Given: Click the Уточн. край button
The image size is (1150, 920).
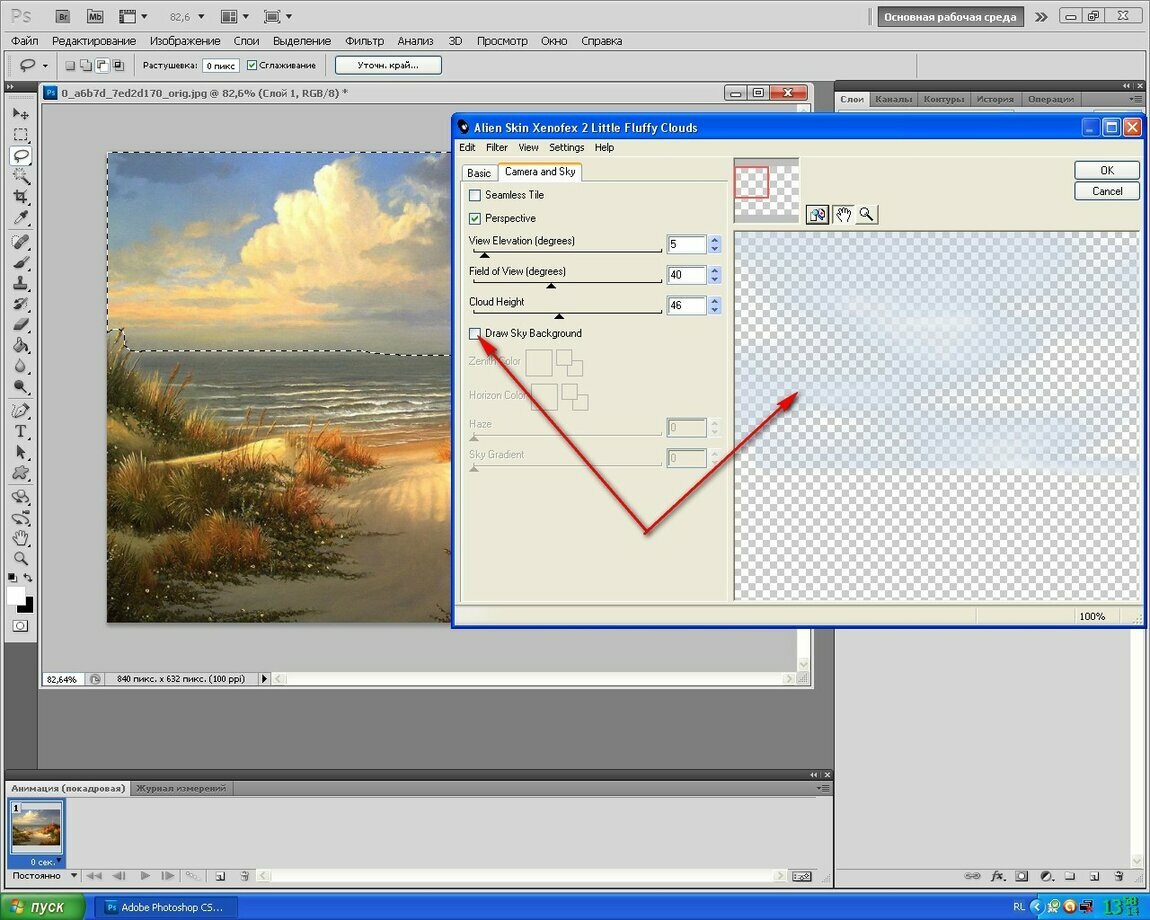Looking at the screenshot, I should click(x=388, y=65).
